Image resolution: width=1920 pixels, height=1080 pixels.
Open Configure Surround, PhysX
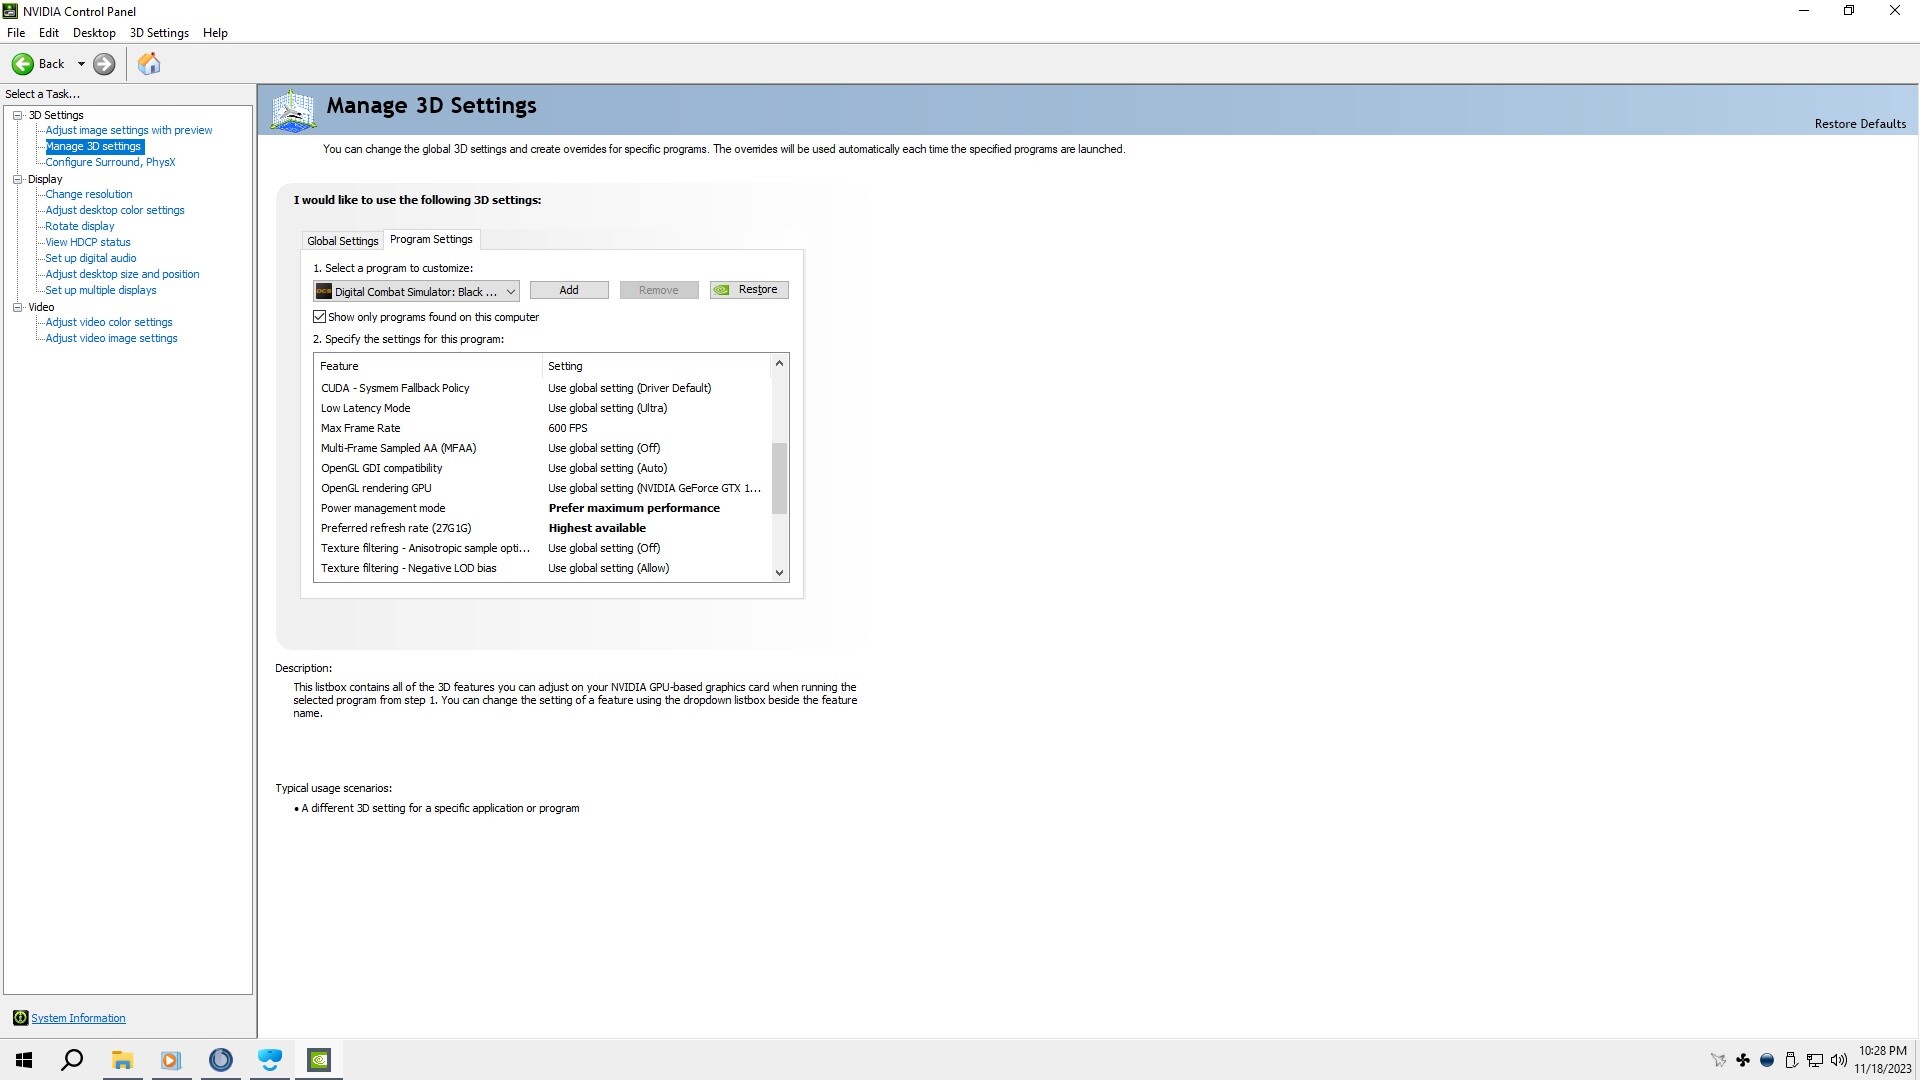click(x=110, y=162)
